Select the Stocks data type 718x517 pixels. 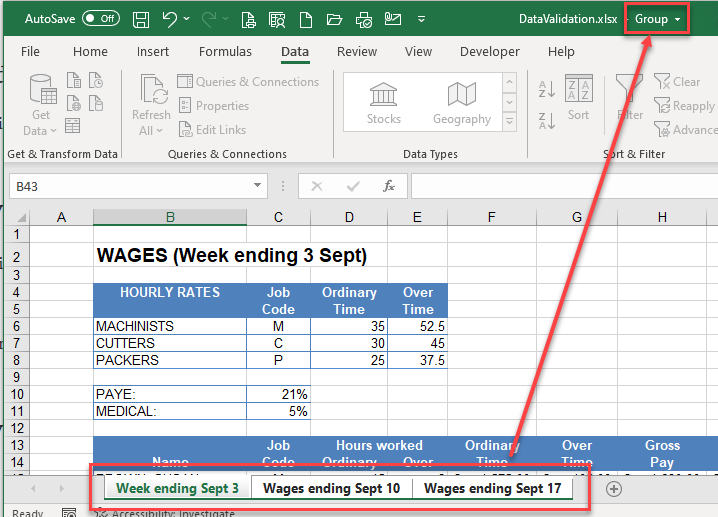[x=383, y=103]
